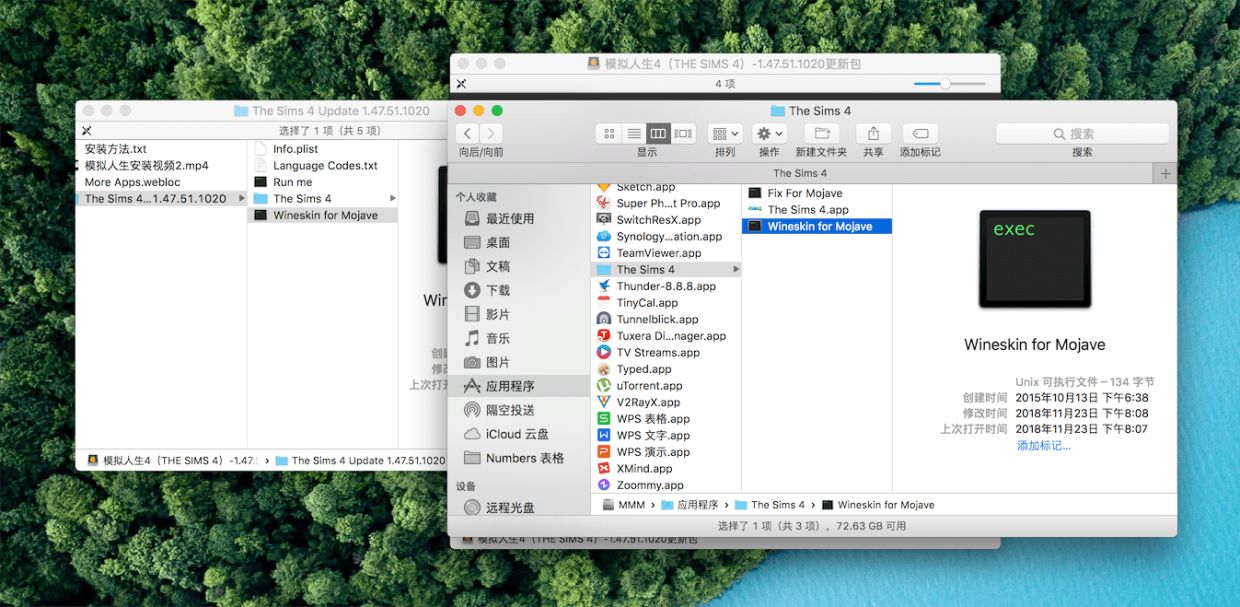Select TeamViewer.app in the applications list

(667, 253)
